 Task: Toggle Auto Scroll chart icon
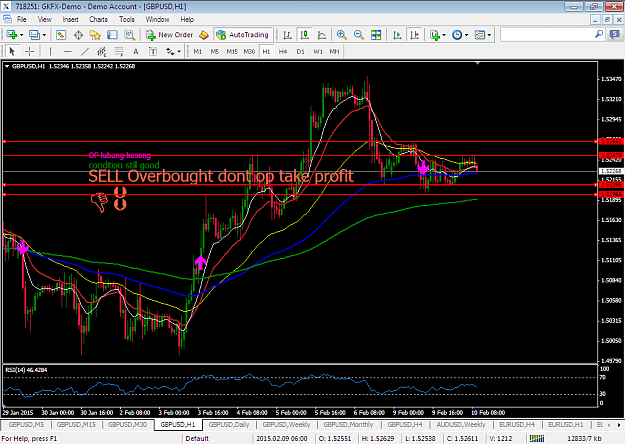point(397,35)
